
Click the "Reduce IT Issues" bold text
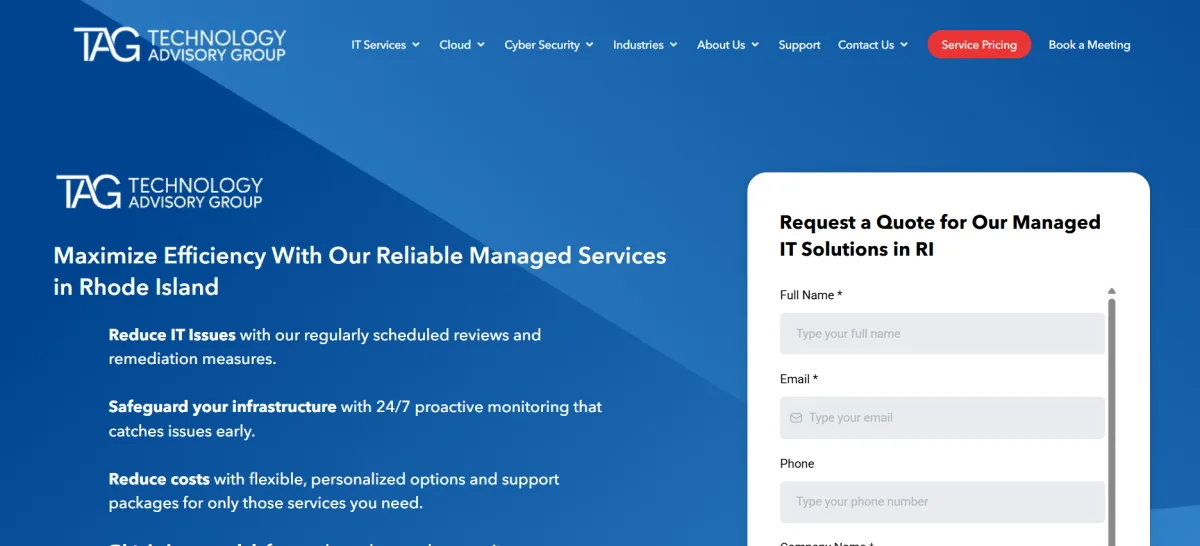(x=172, y=335)
